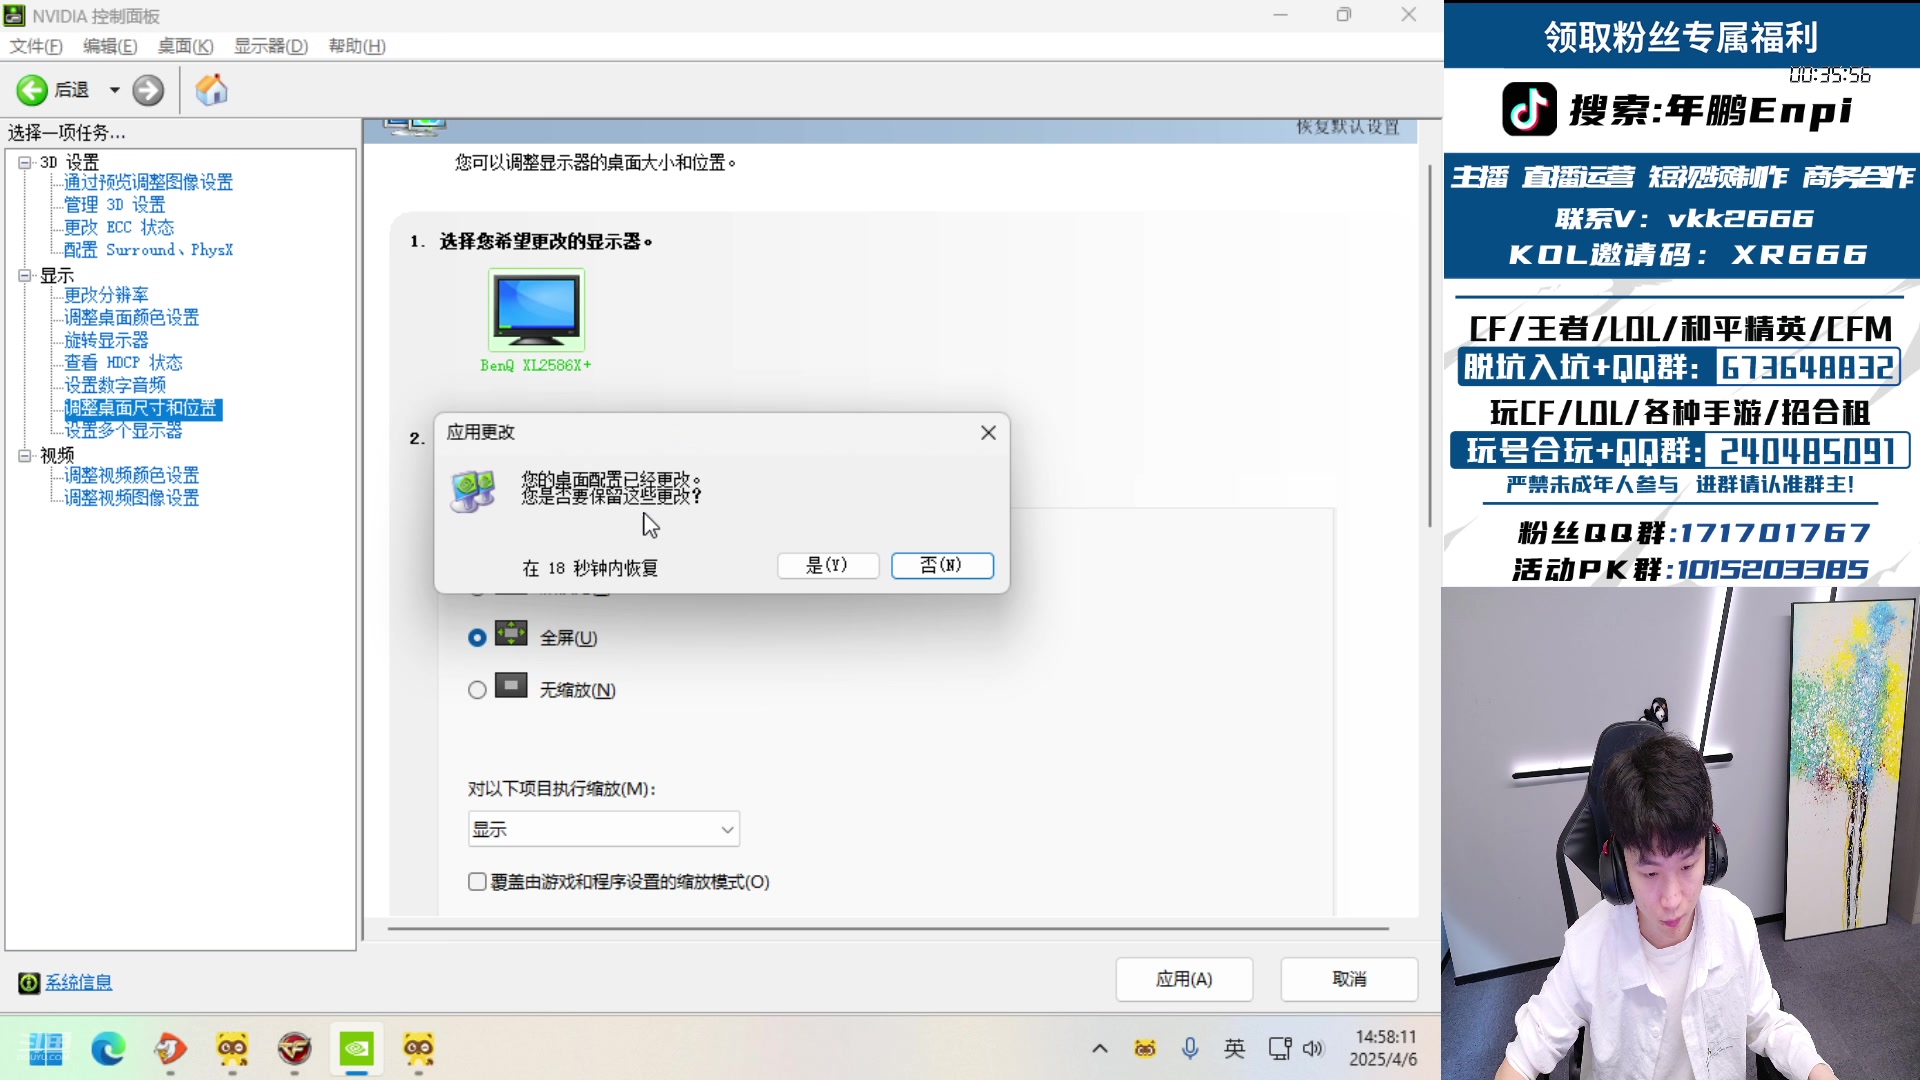Open the volume speaker tray icon
The width and height of the screenshot is (1920, 1080).
point(1313,1049)
